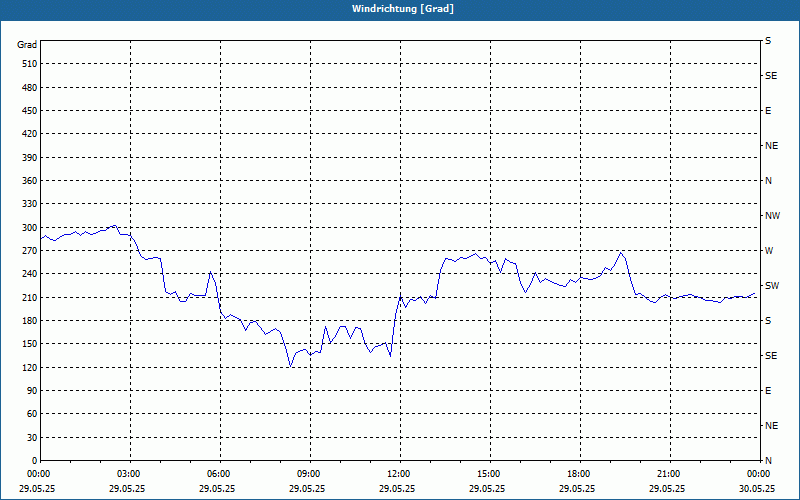Click the 60 degree axis label
The height and width of the screenshot is (500, 800).
click(32, 413)
